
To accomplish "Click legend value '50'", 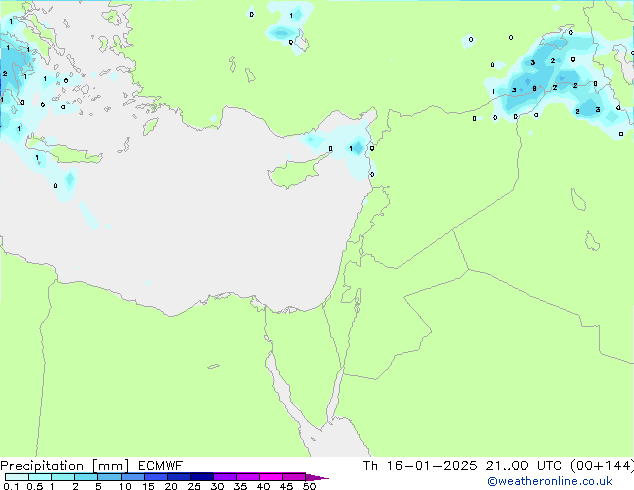I will point(309,486).
